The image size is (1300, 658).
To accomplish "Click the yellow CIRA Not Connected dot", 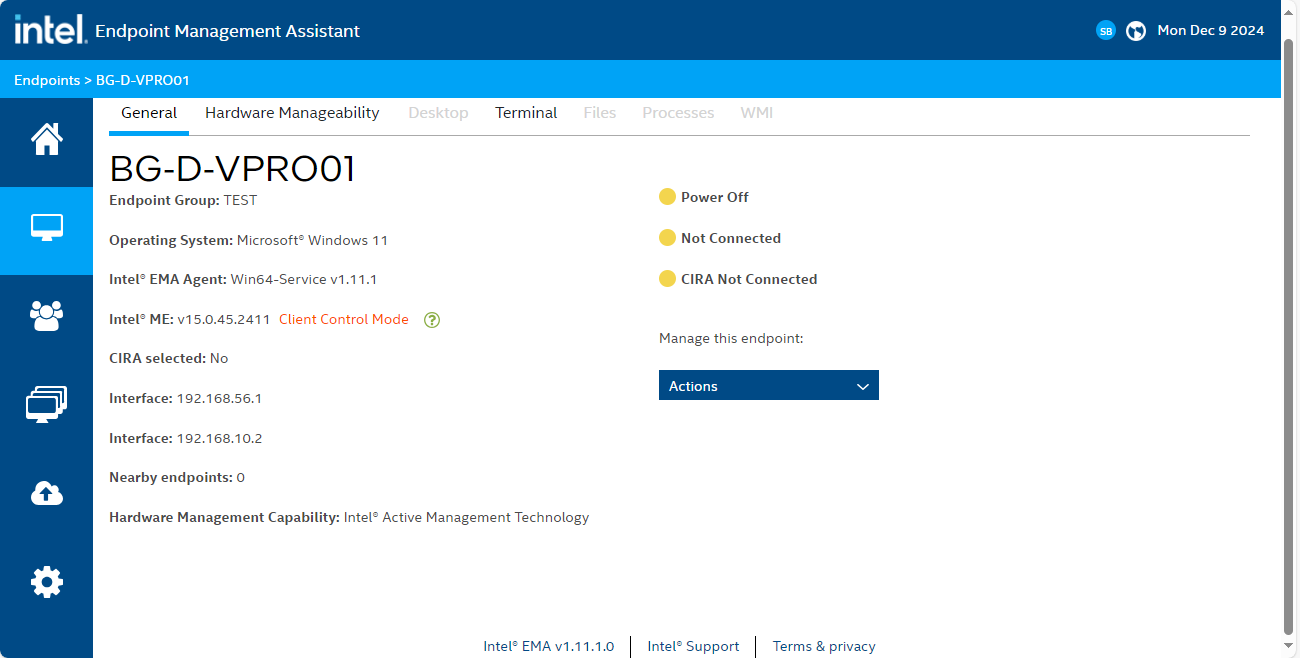I will 667,279.
